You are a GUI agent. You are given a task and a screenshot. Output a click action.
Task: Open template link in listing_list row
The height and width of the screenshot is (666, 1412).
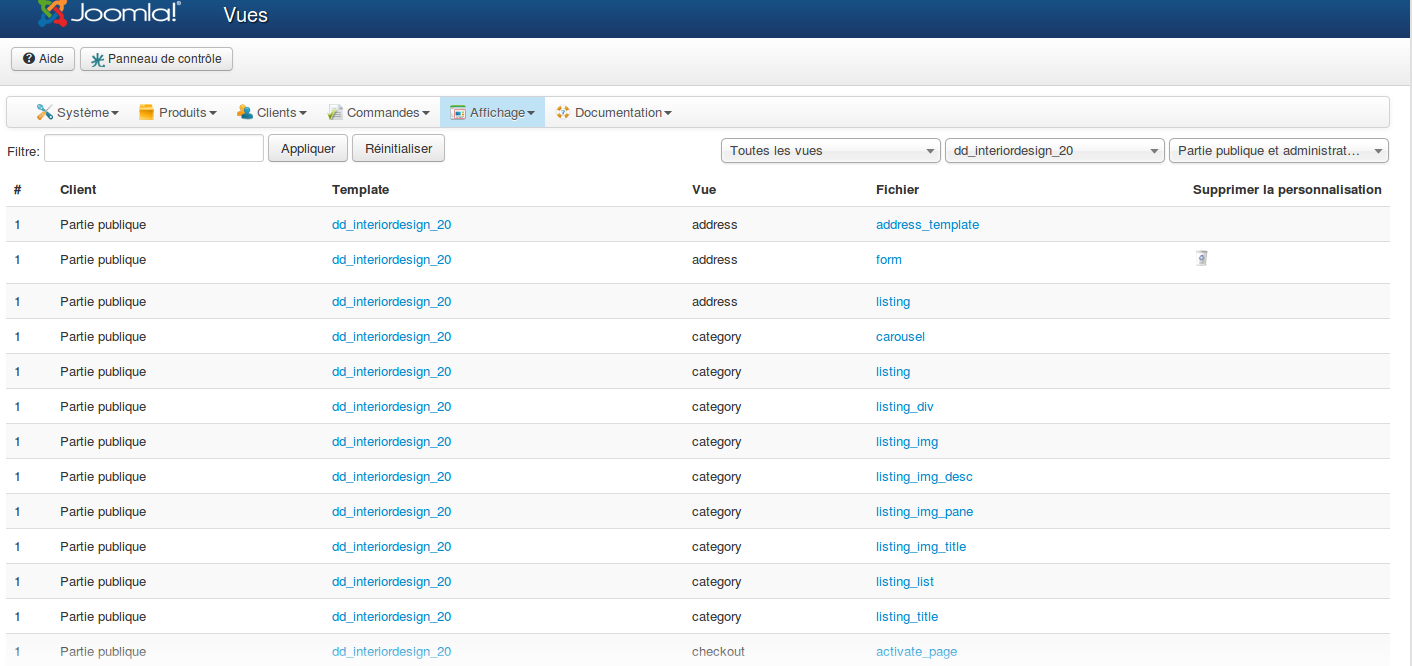tap(391, 582)
